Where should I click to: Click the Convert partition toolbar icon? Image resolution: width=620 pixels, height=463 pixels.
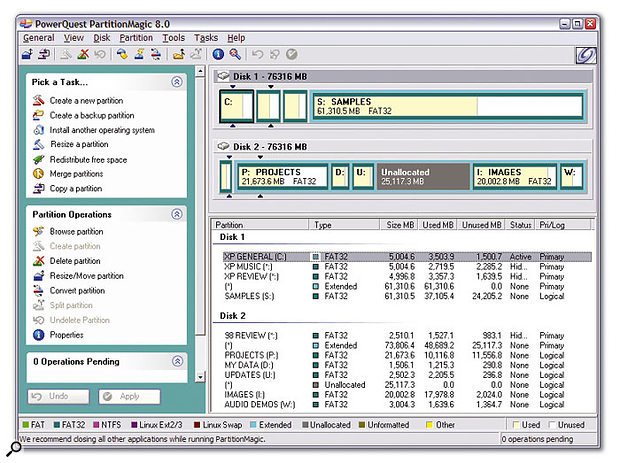156,54
